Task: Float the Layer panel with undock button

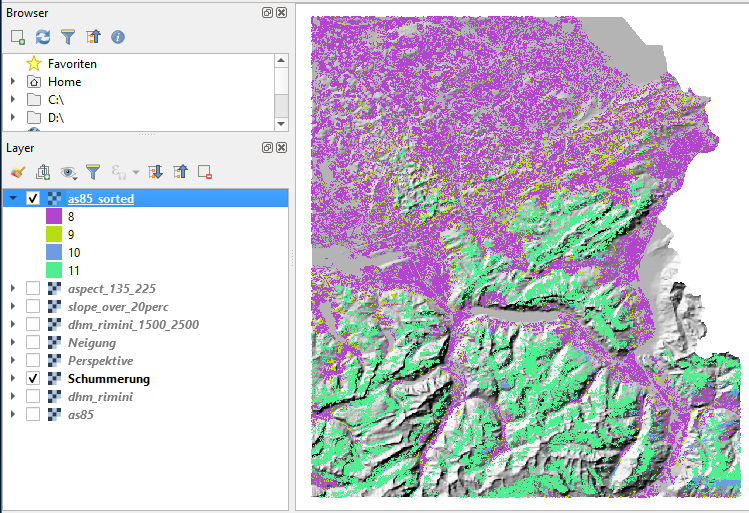Action: coord(267,147)
